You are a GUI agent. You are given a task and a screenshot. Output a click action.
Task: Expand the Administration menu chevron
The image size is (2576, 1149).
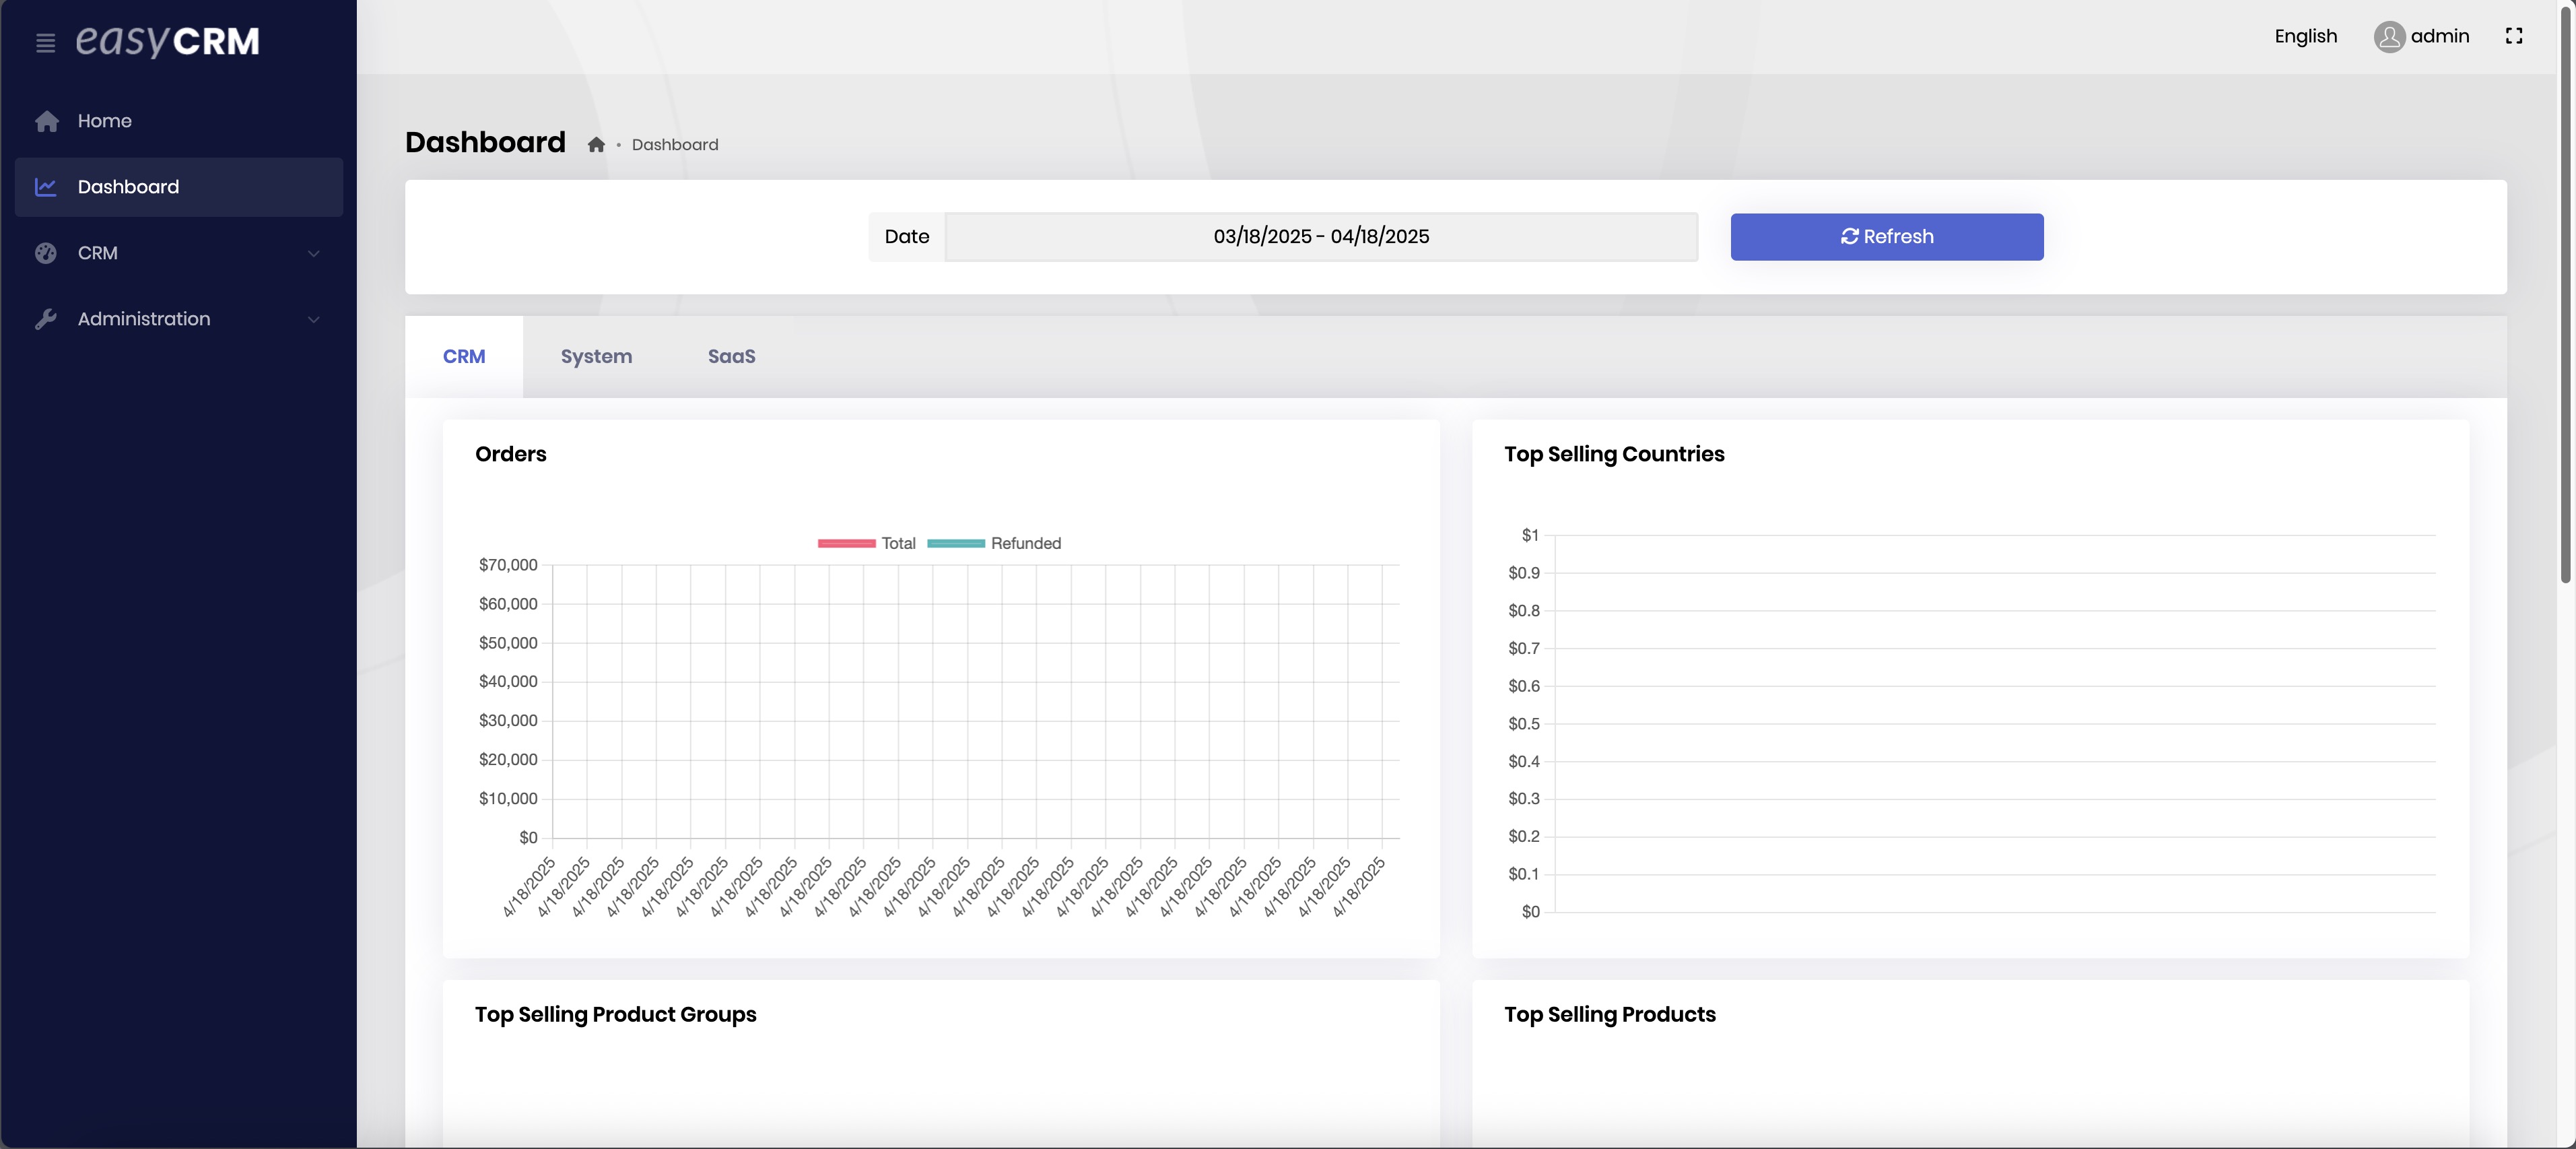click(x=313, y=319)
